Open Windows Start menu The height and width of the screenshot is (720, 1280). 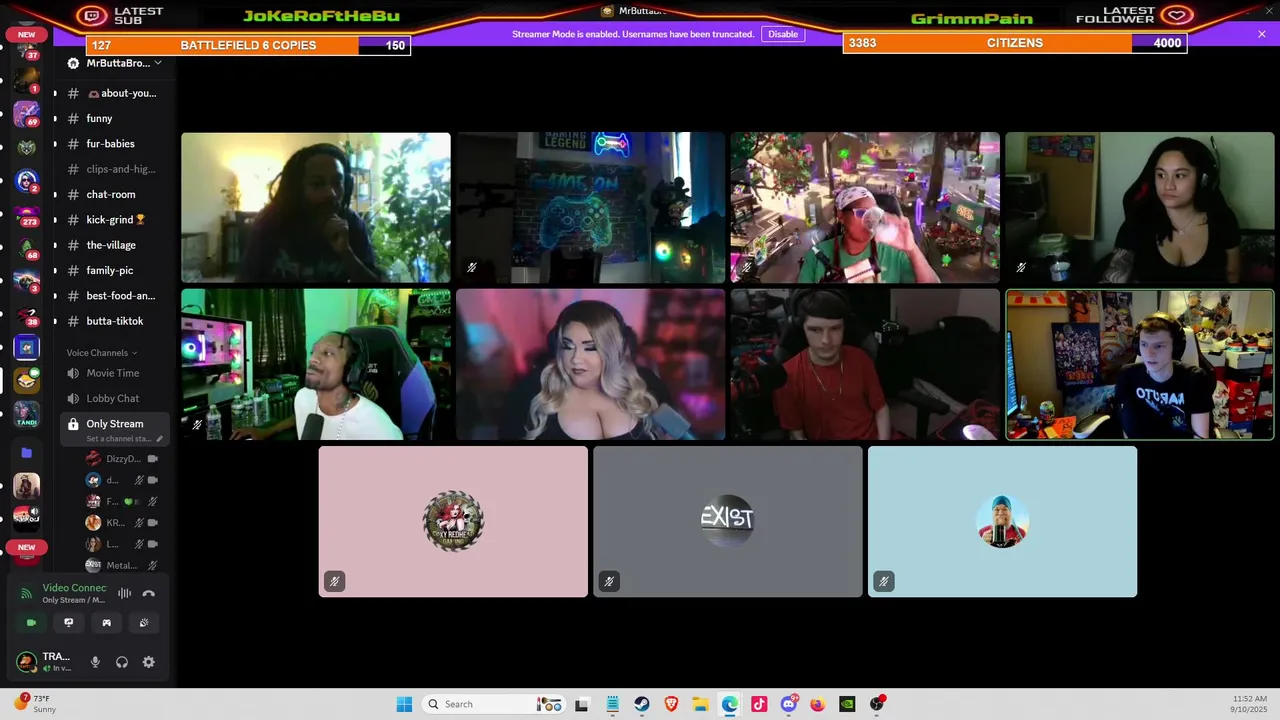[404, 704]
